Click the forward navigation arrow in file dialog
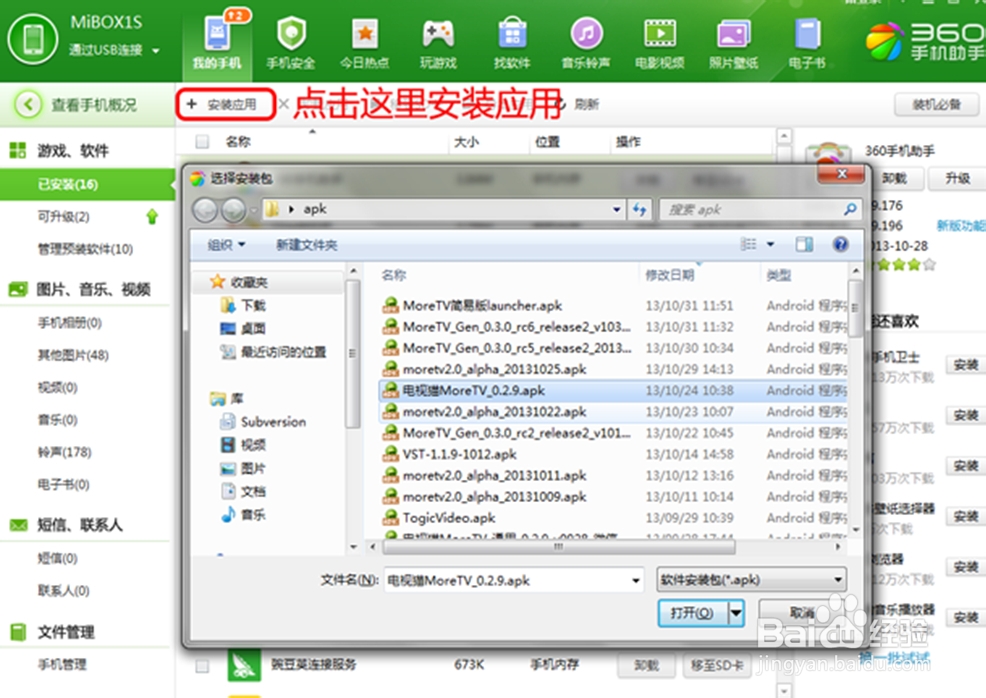This screenshot has width=986, height=698. click(x=233, y=210)
